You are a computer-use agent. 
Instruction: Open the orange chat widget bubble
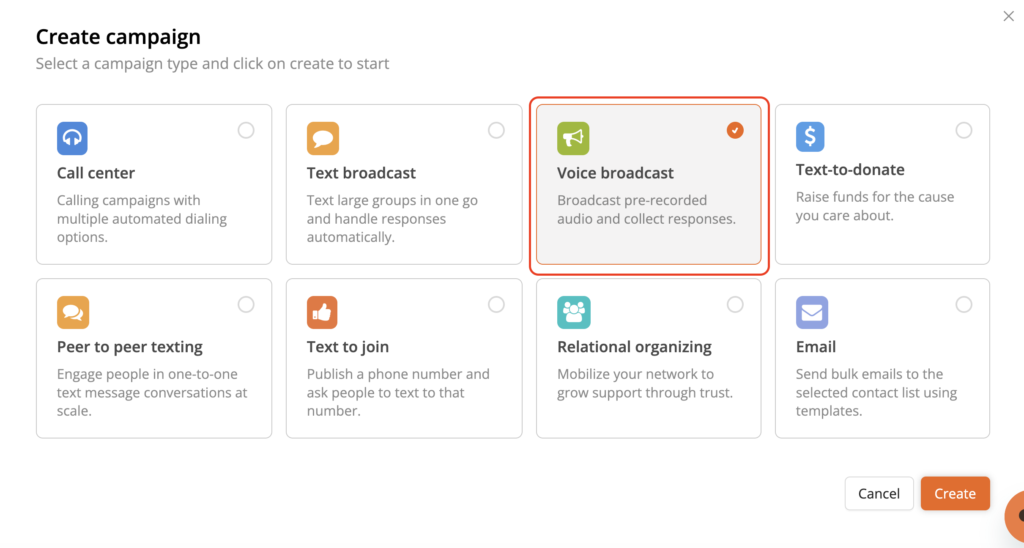point(1015,516)
